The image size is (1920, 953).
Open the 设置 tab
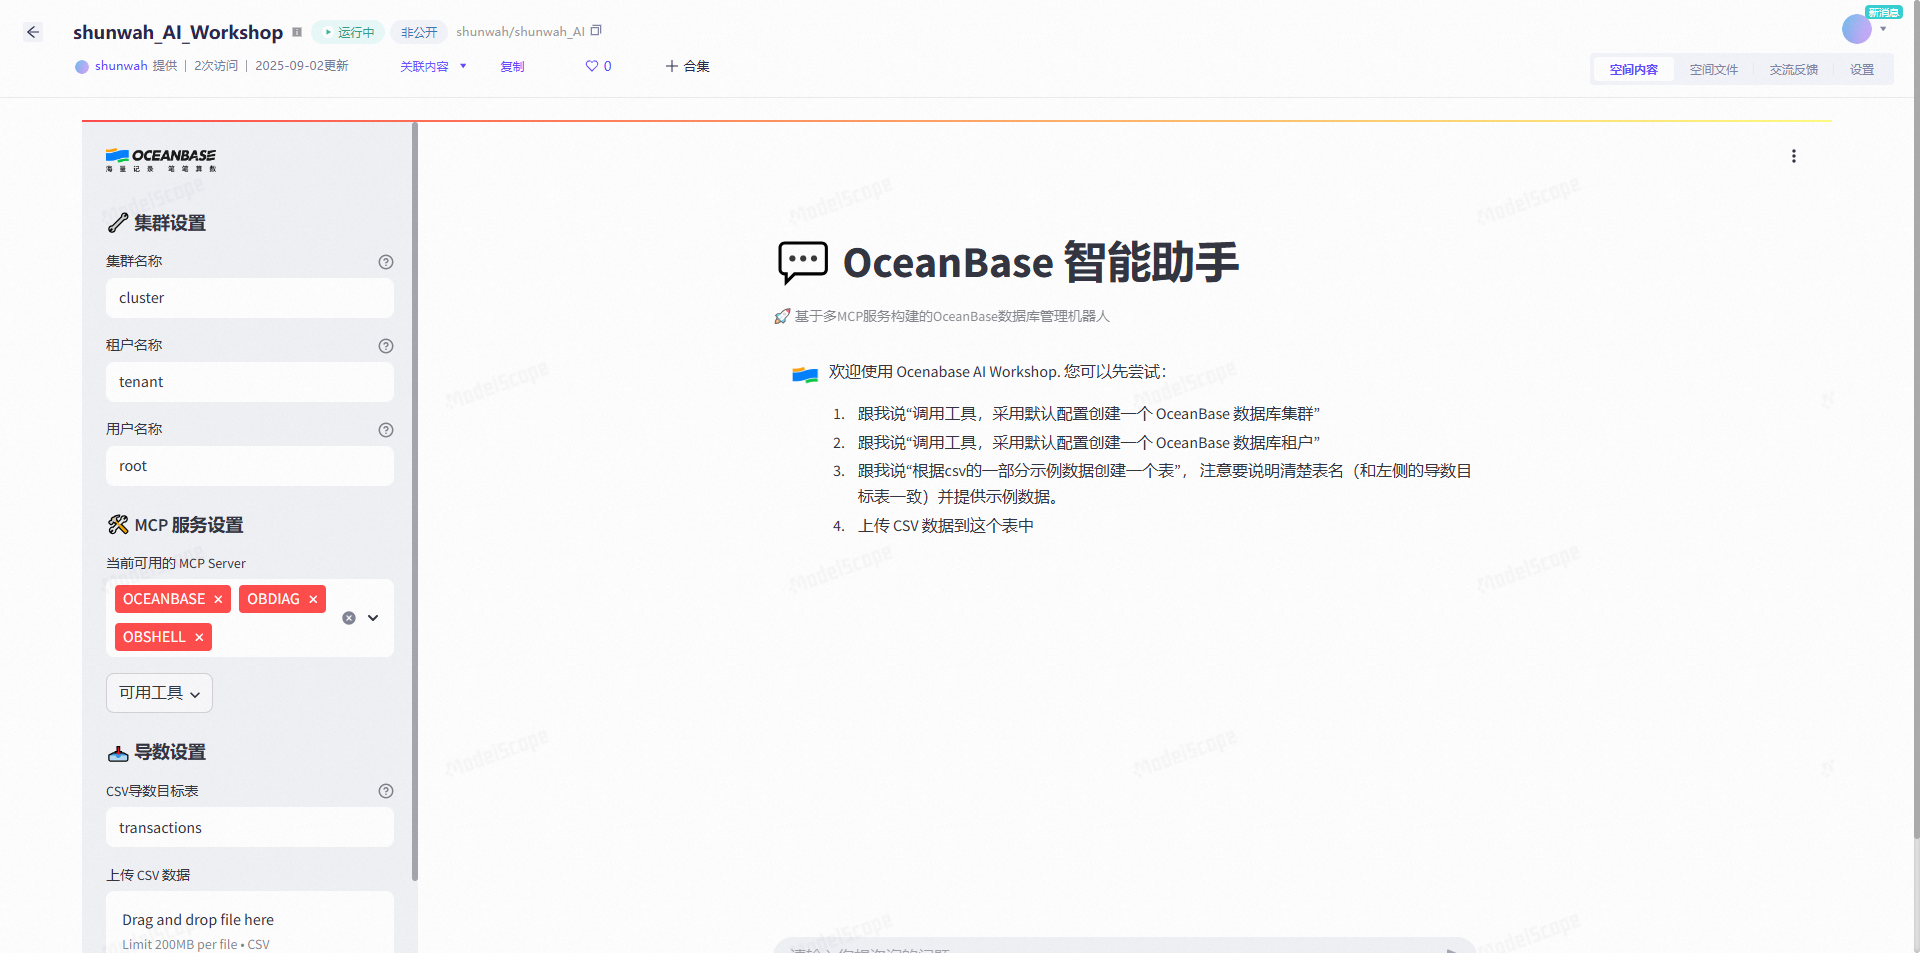[x=1862, y=69]
